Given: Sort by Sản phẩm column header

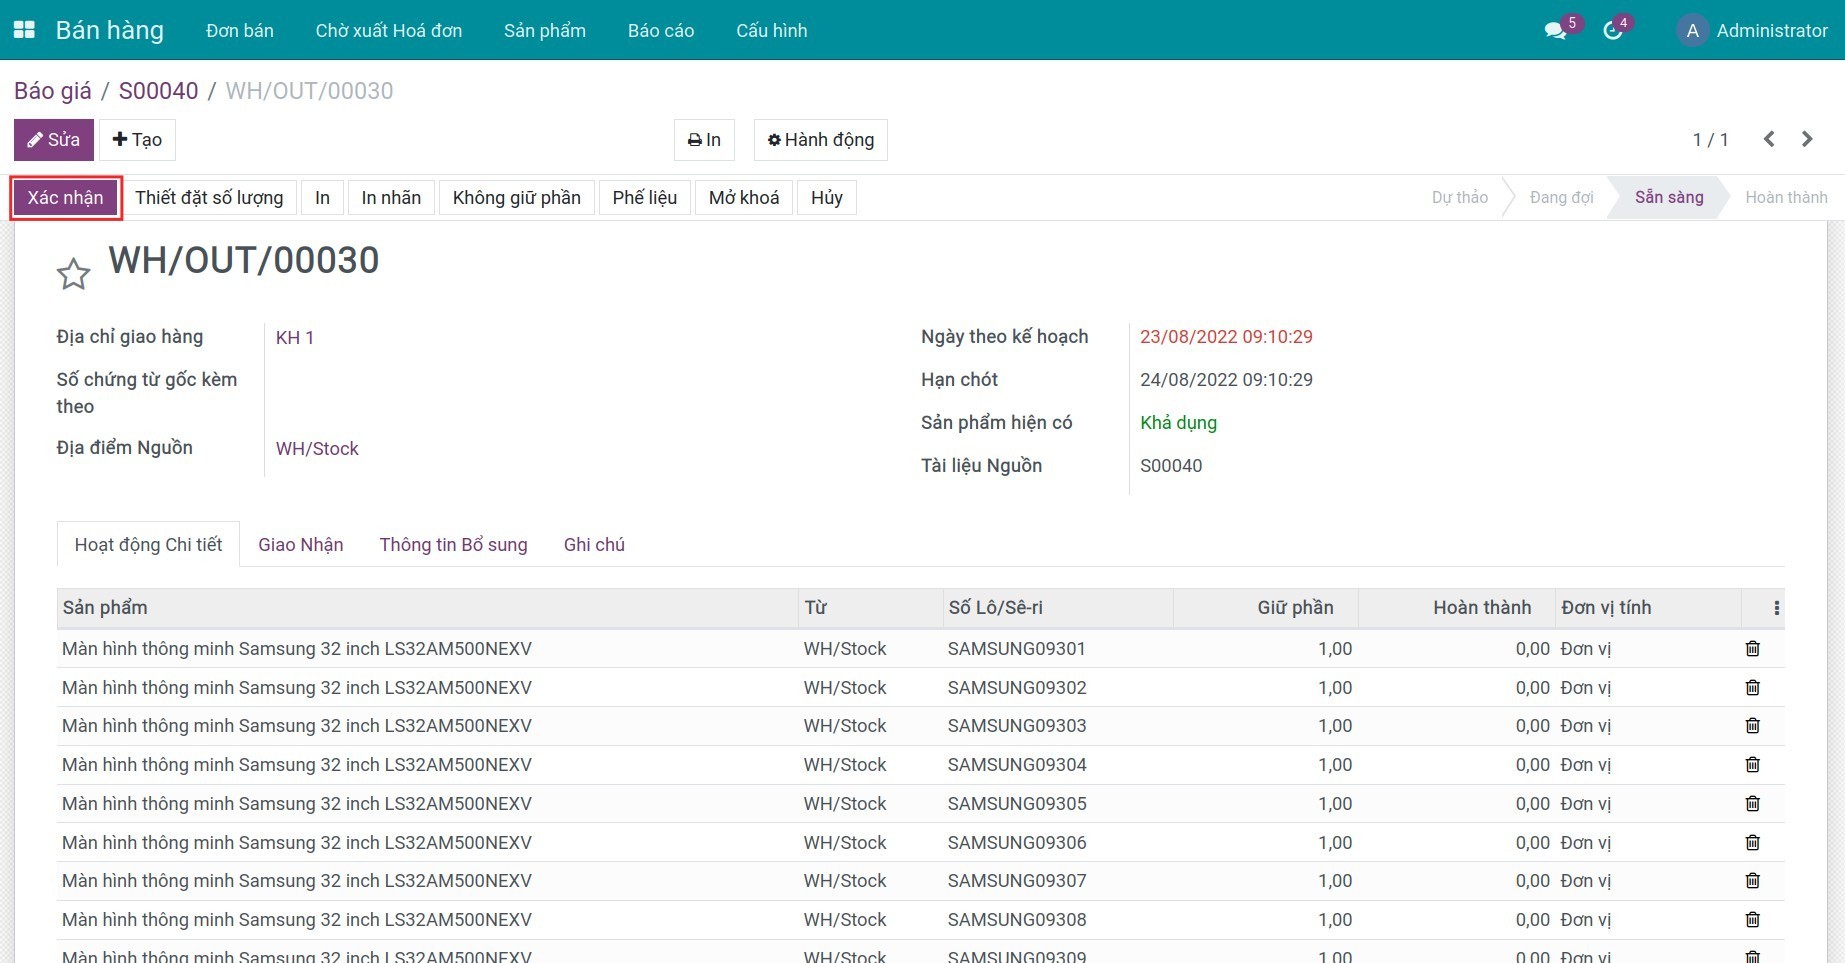Looking at the screenshot, I should click(427, 608).
